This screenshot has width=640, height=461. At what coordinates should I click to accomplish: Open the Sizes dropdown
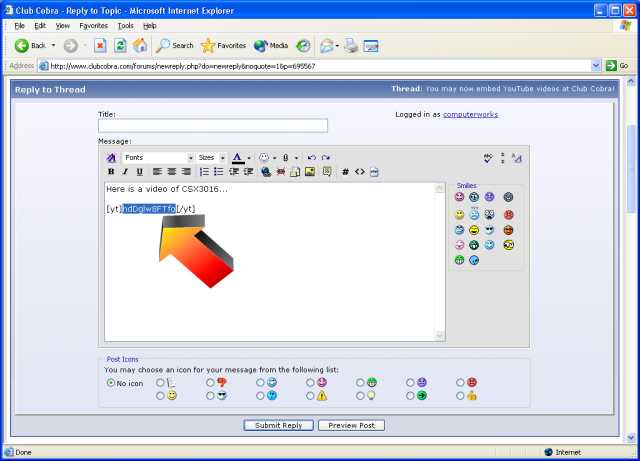click(x=211, y=158)
